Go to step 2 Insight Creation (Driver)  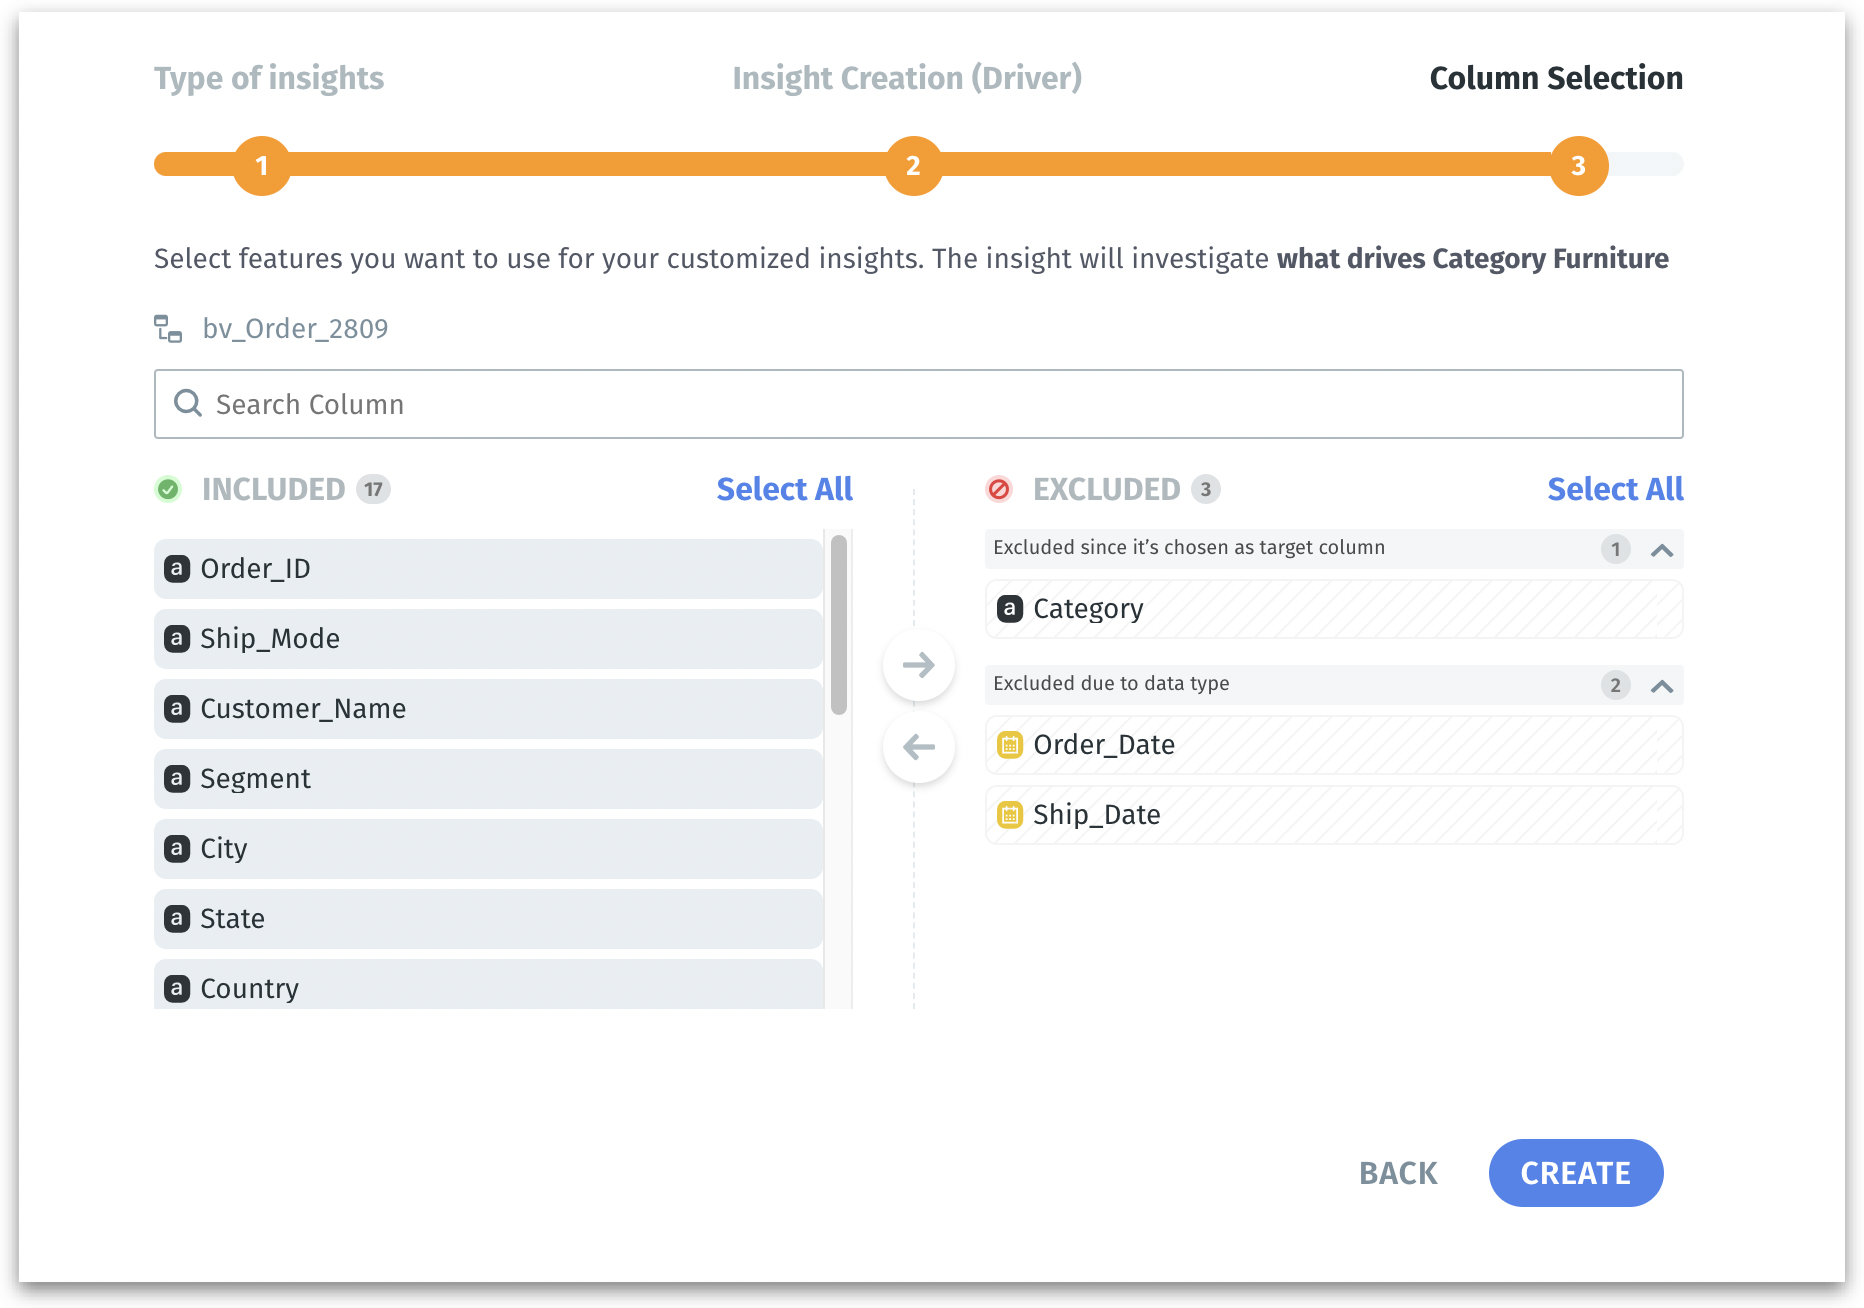(x=913, y=166)
